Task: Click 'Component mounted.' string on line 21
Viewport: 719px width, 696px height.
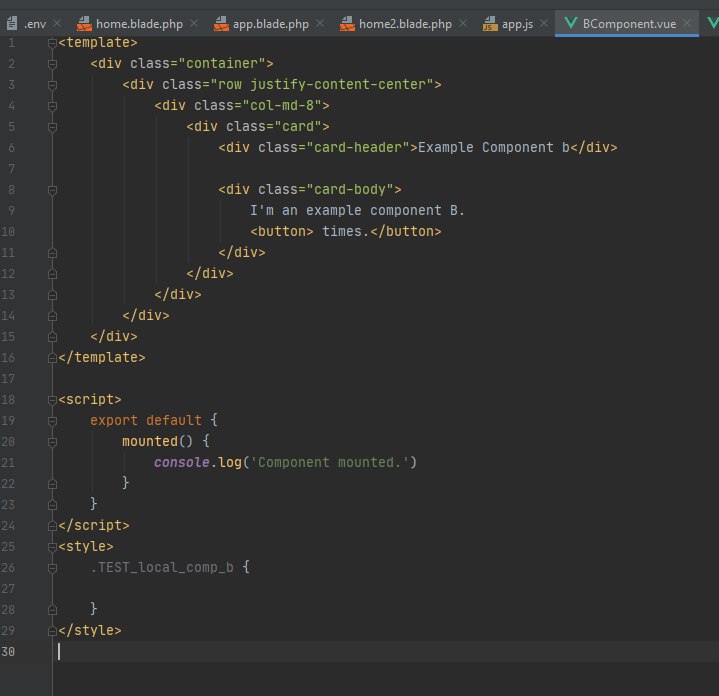Action: pos(329,463)
